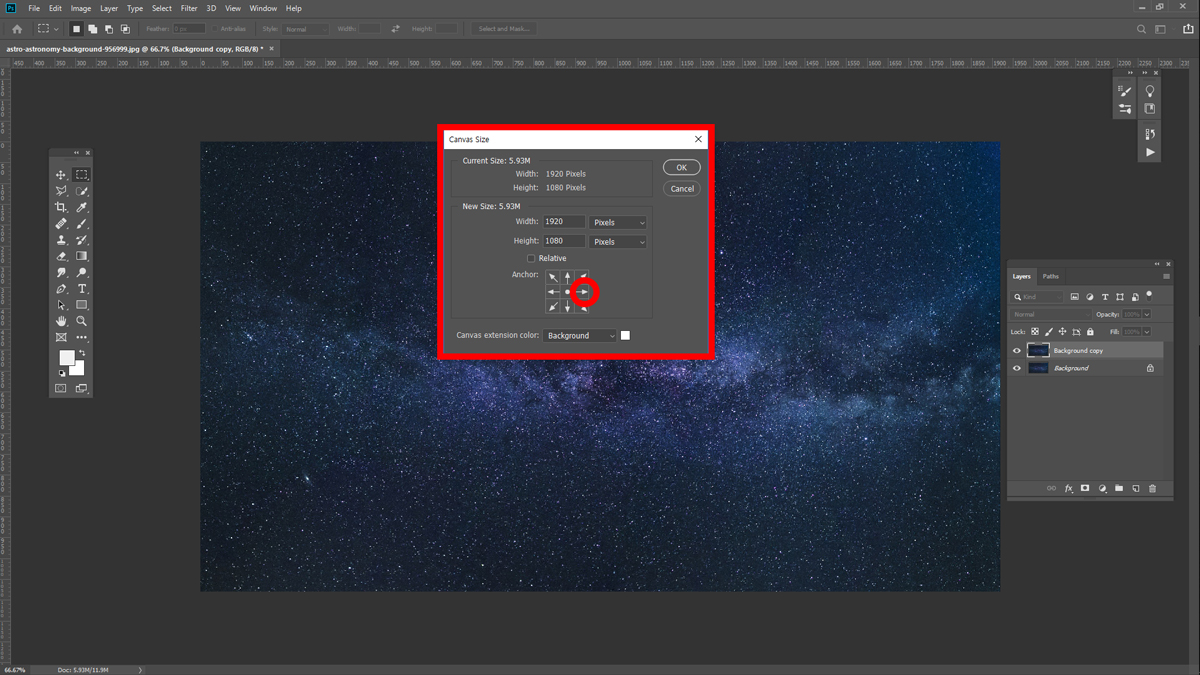Hide the Background copy layer

1017,351
